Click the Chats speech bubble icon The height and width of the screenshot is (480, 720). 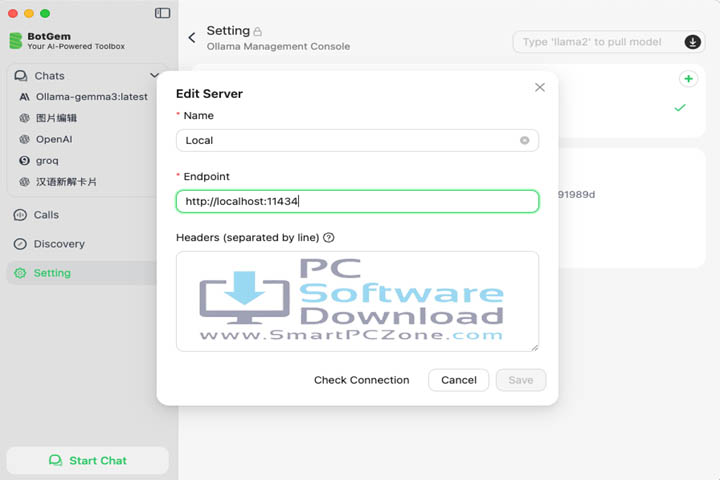[21, 75]
